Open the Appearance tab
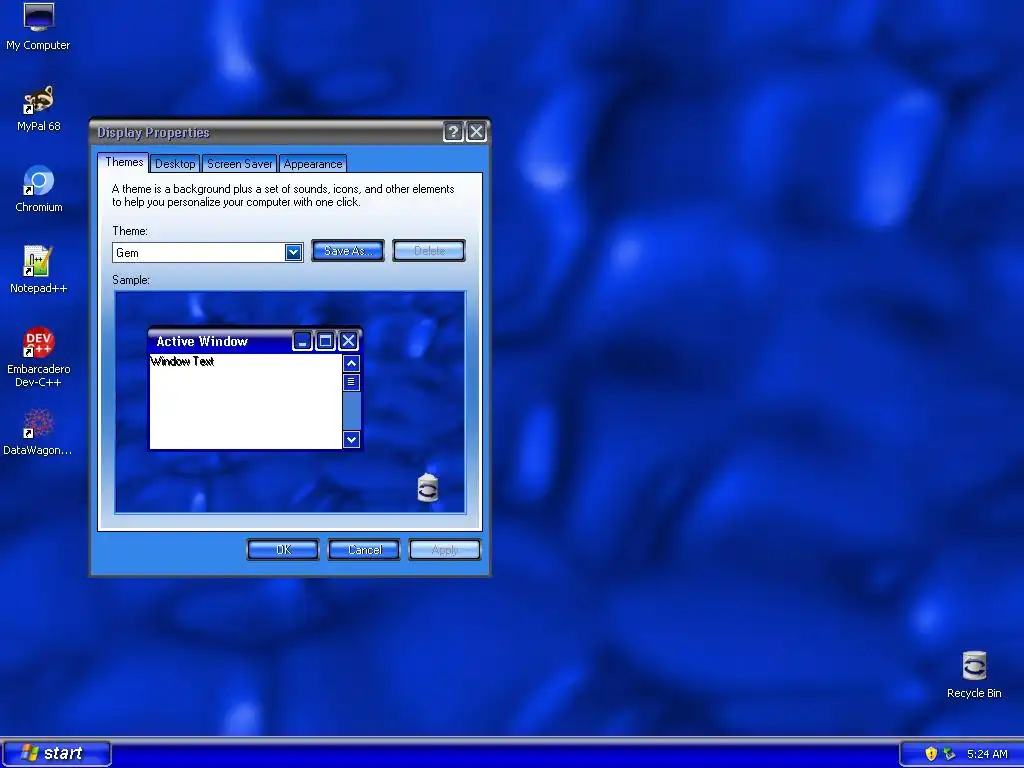 313,164
